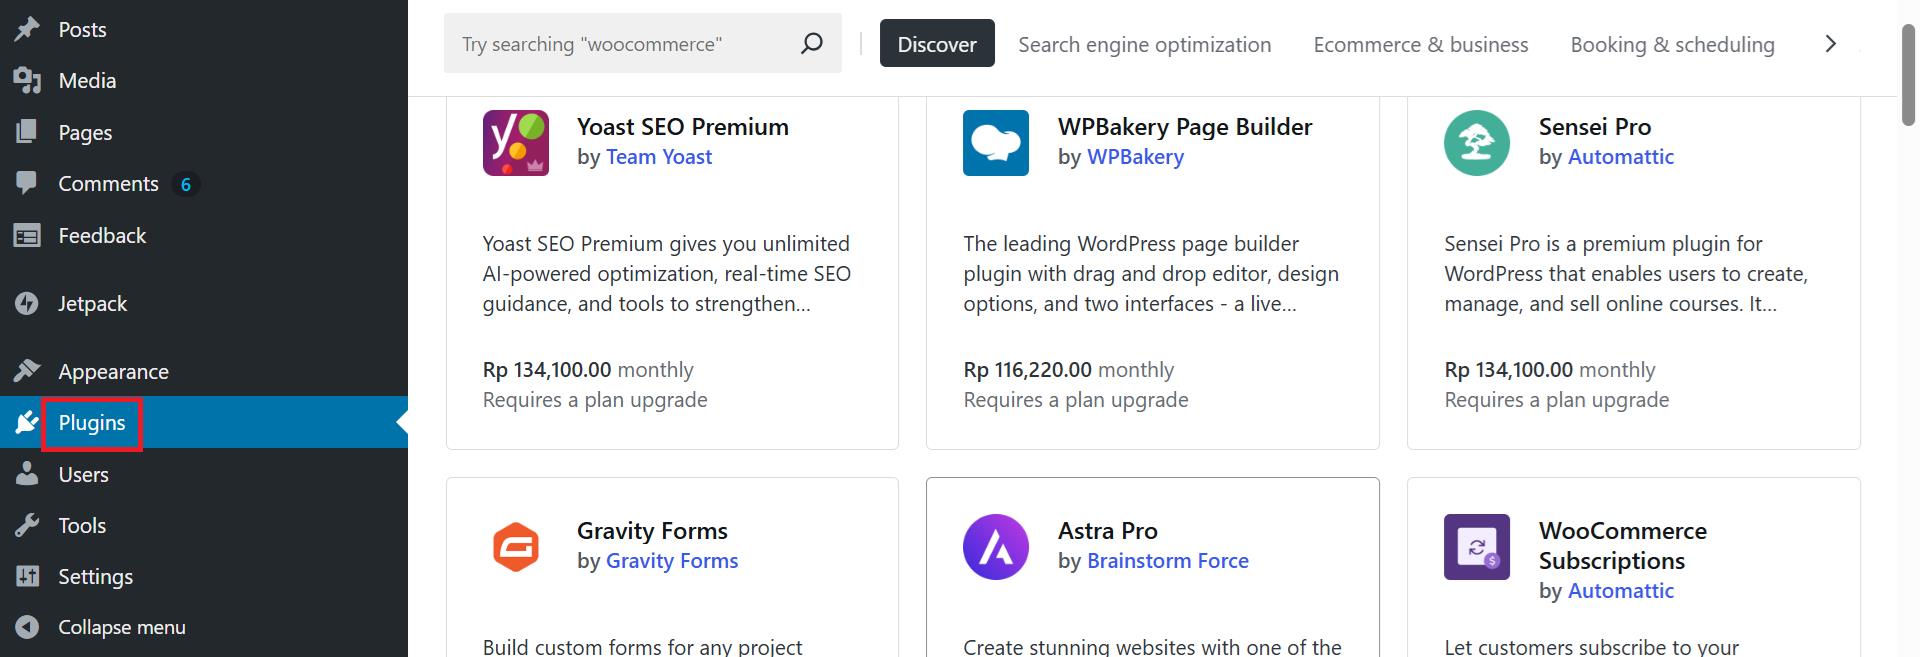Click the magnifier search icon
This screenshot has height=657, width=1920.
[x=812, y=43]
